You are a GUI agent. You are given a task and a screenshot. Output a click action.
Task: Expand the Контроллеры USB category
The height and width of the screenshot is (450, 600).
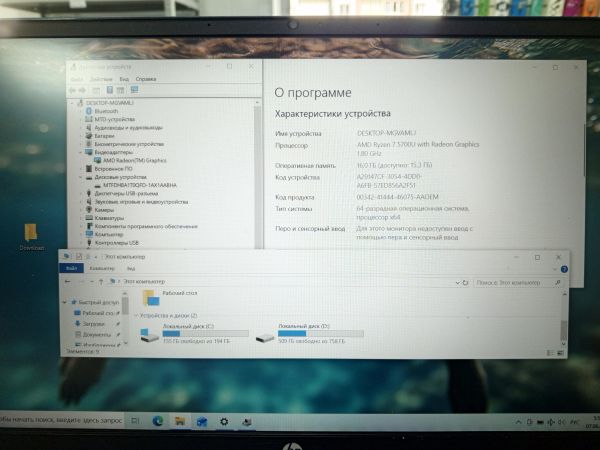[x=81, y=243]
